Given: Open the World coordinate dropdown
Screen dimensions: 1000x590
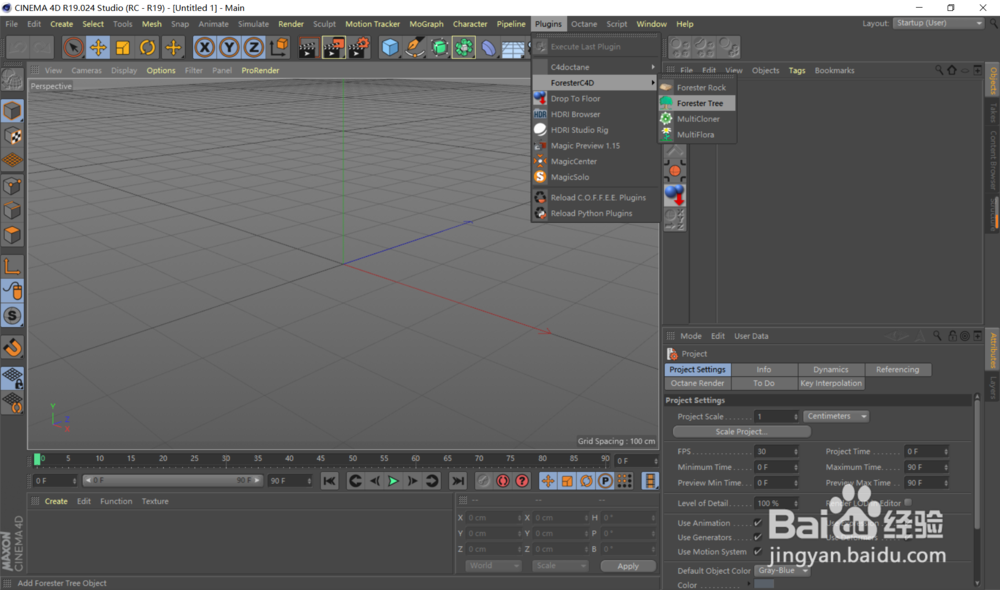Looking at the screenshot, I should pos(493,566).
